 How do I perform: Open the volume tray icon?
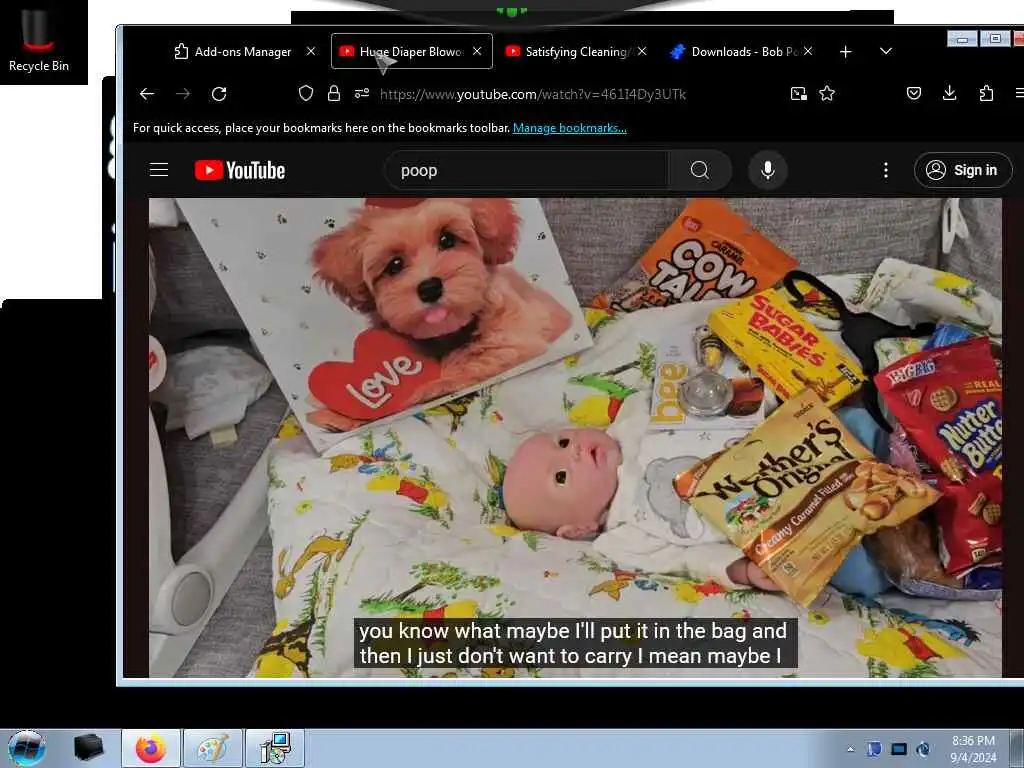point(923,749)
